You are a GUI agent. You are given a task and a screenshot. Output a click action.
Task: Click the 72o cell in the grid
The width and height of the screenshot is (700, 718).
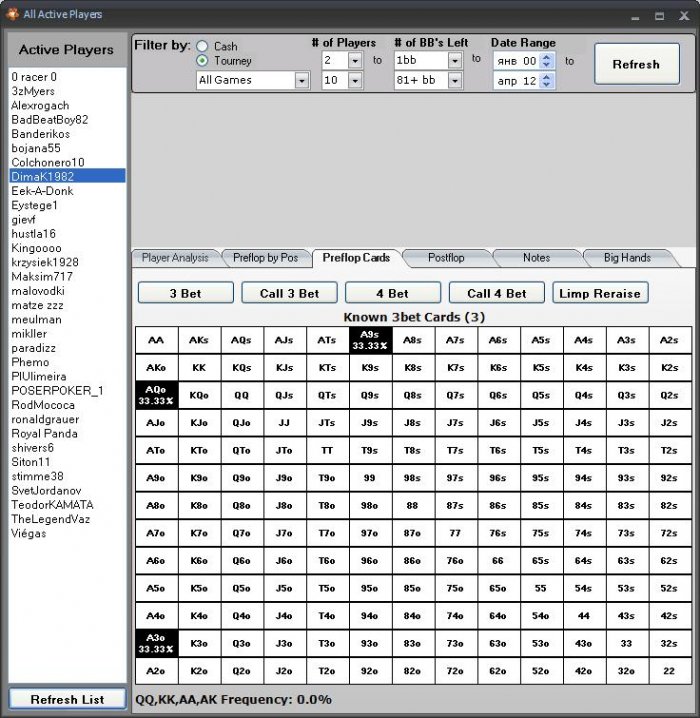[x=455, y=671]
